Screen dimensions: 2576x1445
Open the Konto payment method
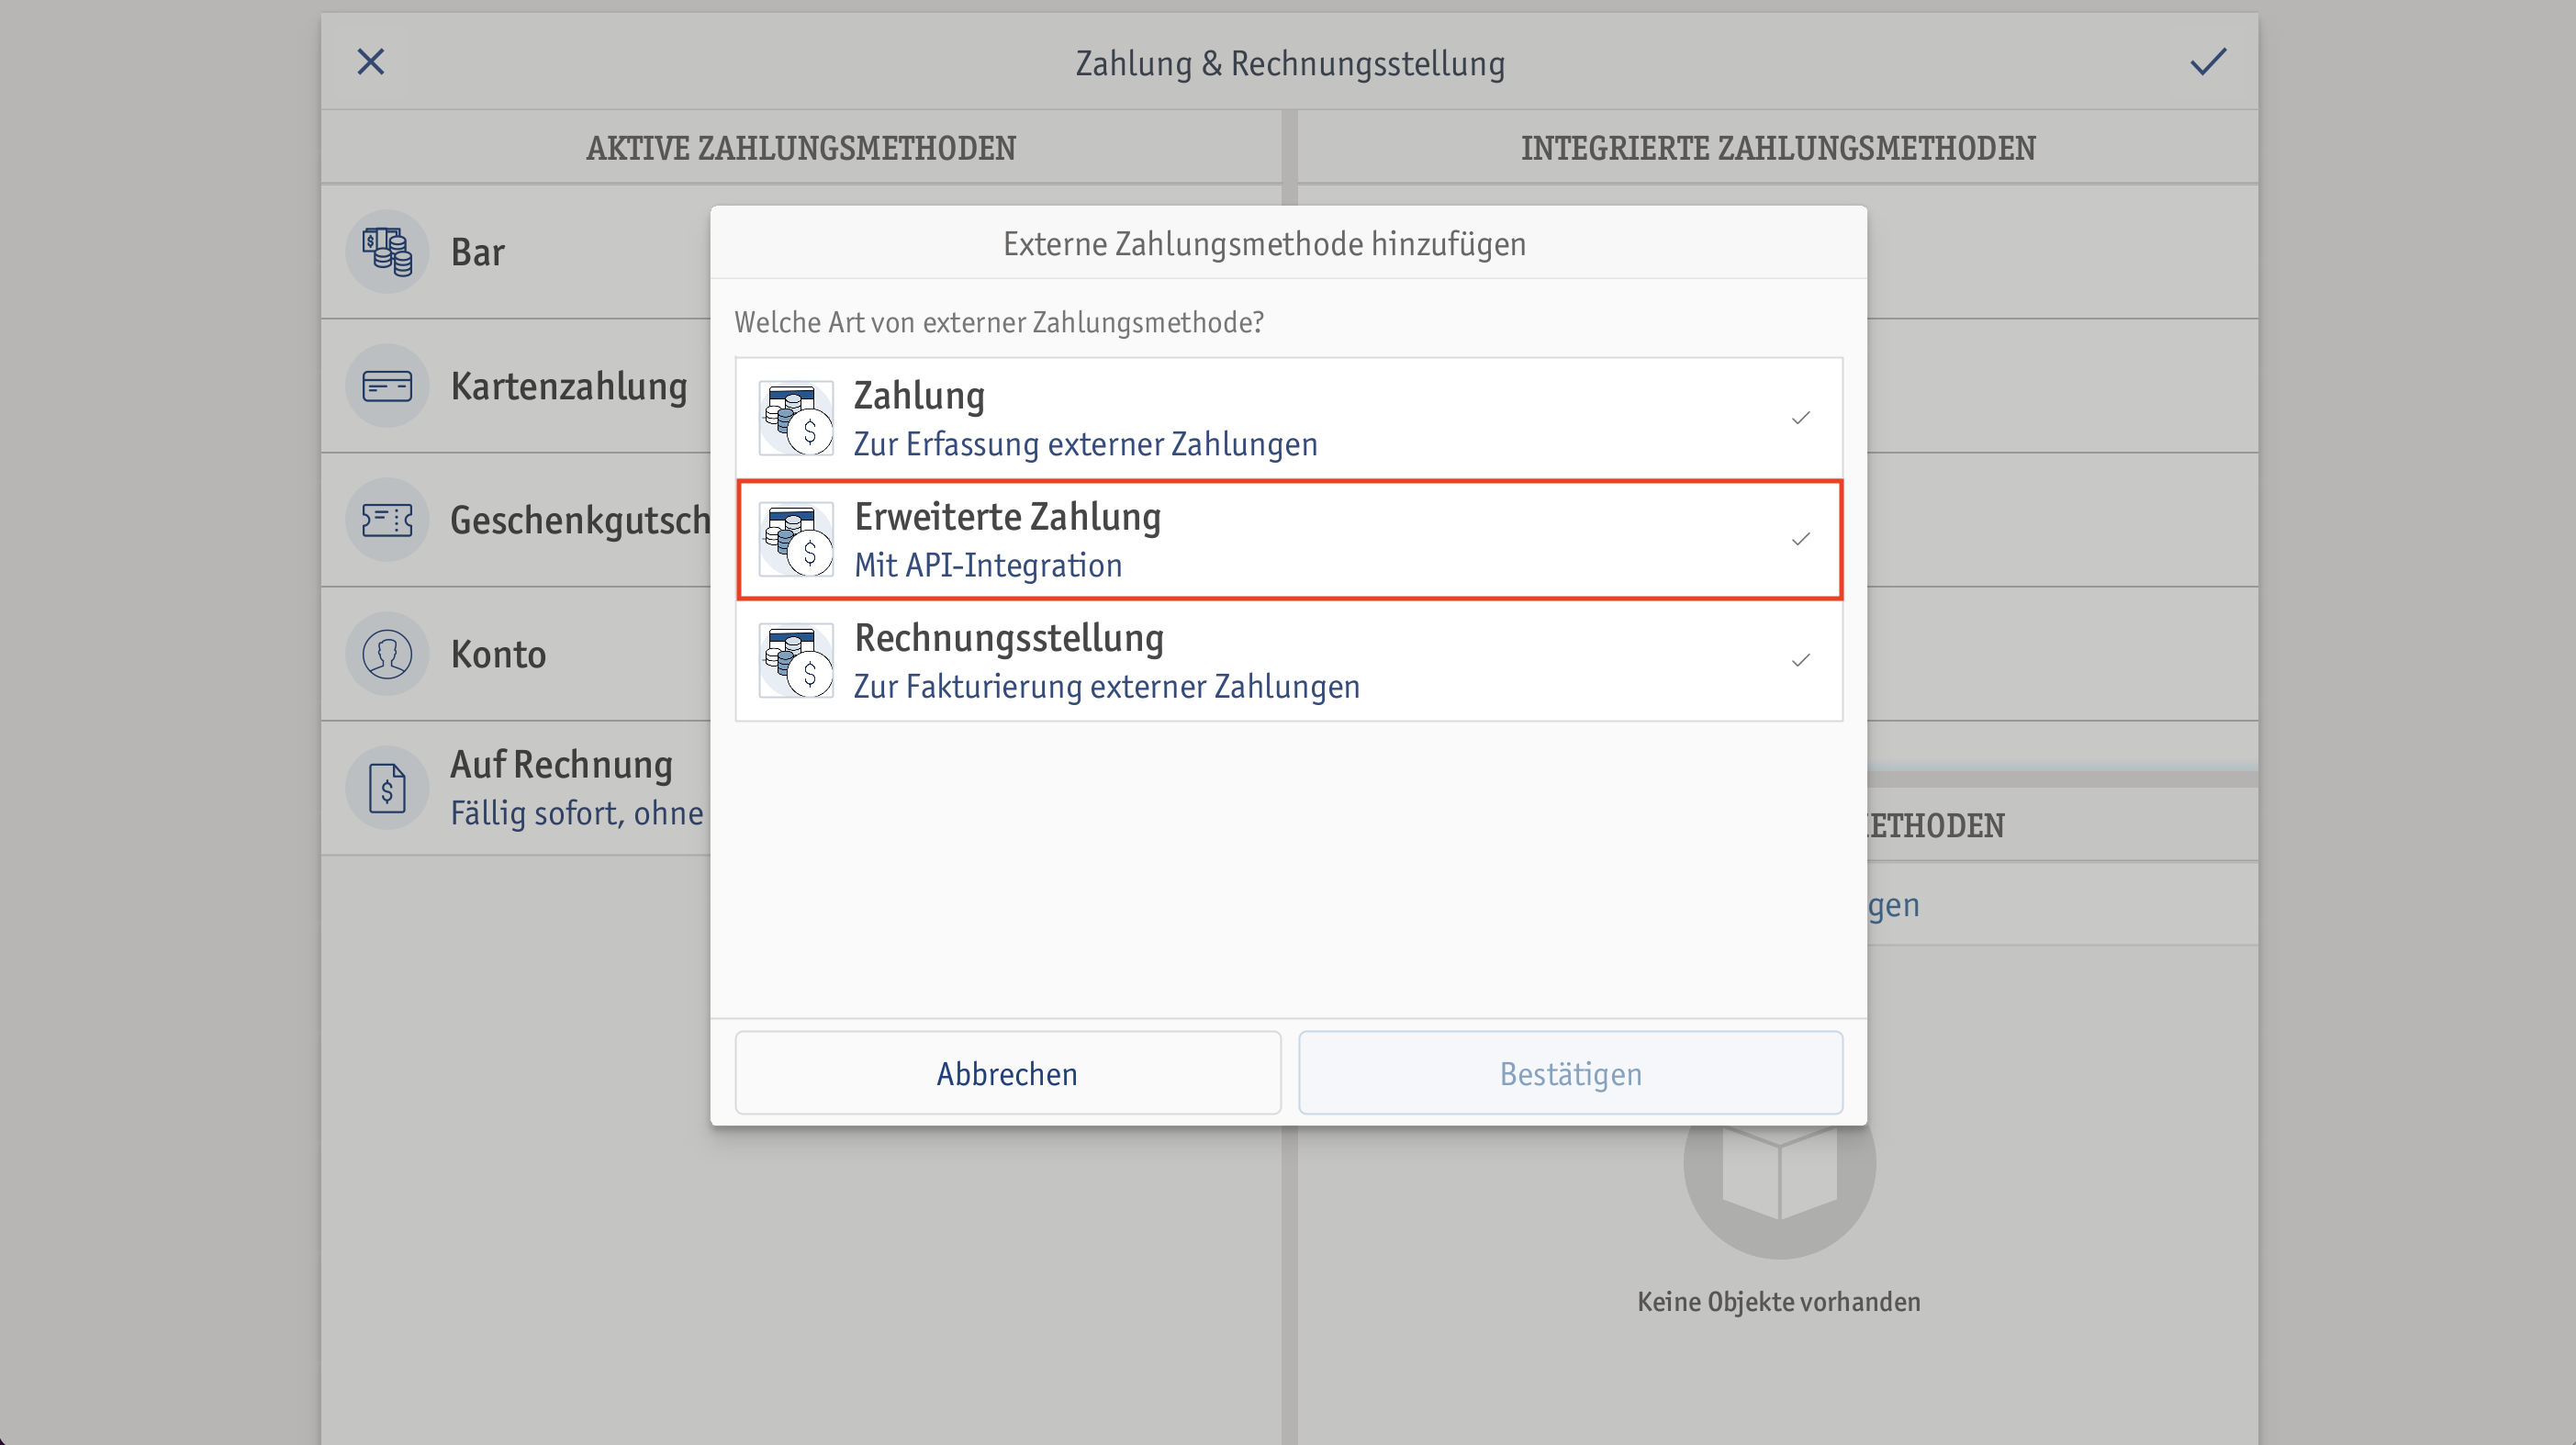click(x=516, y=654)
